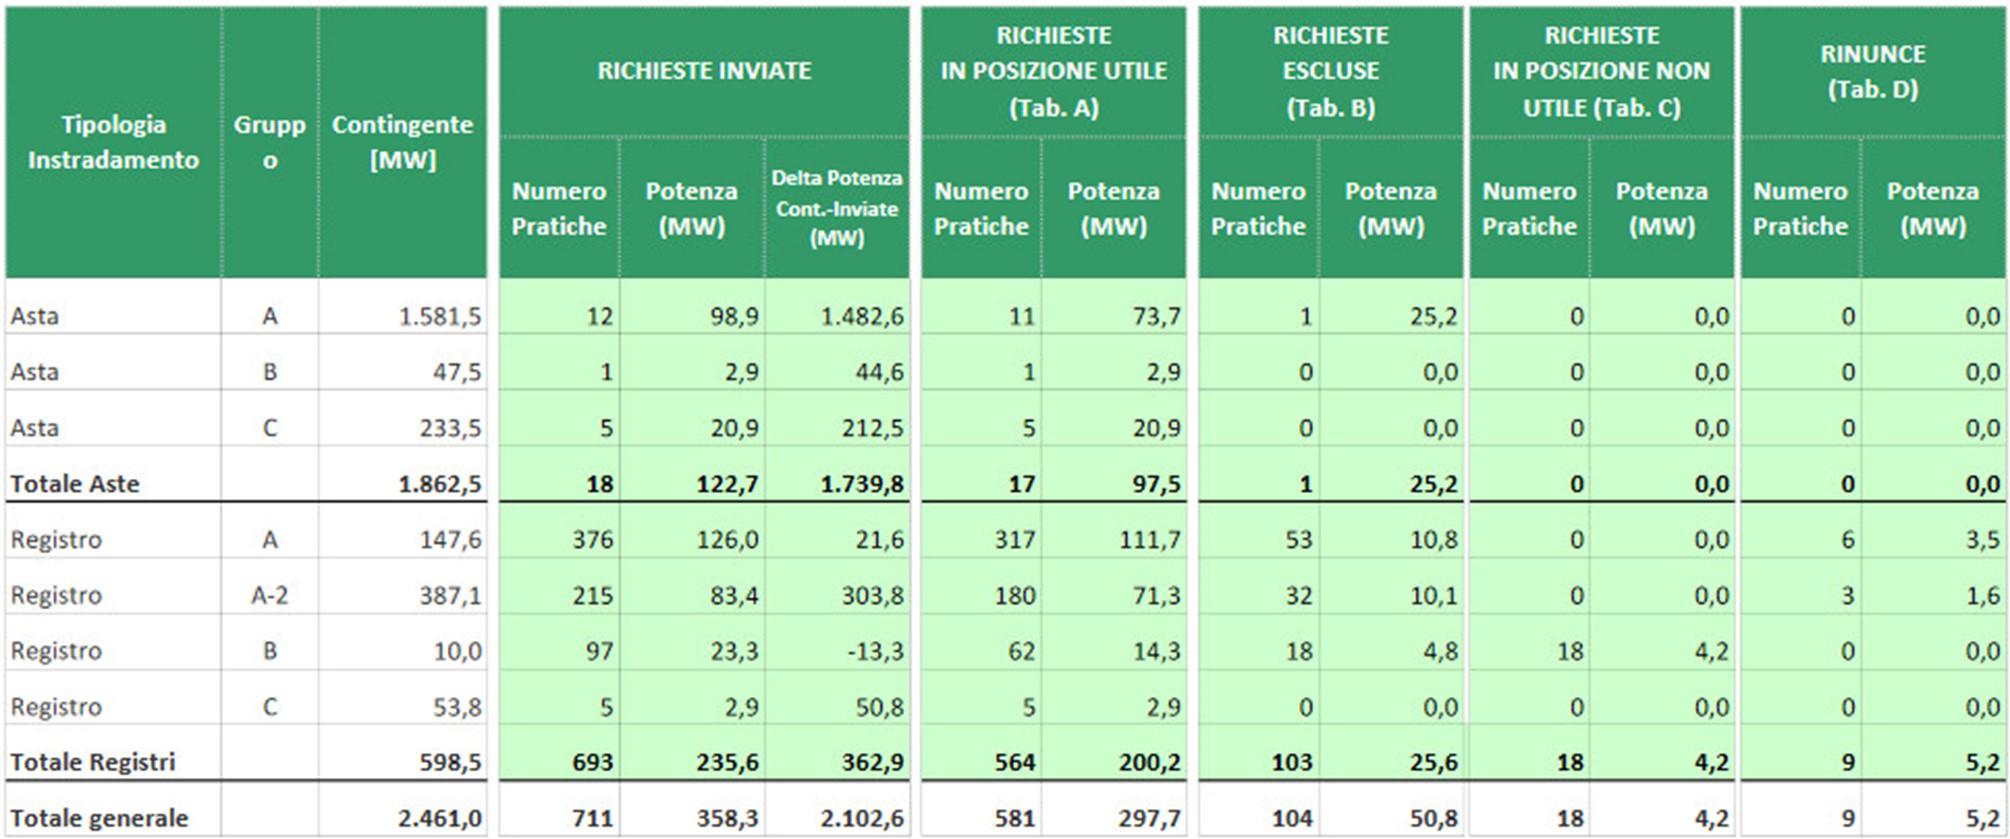Select the Gruppo column header

tap(269, 142)
